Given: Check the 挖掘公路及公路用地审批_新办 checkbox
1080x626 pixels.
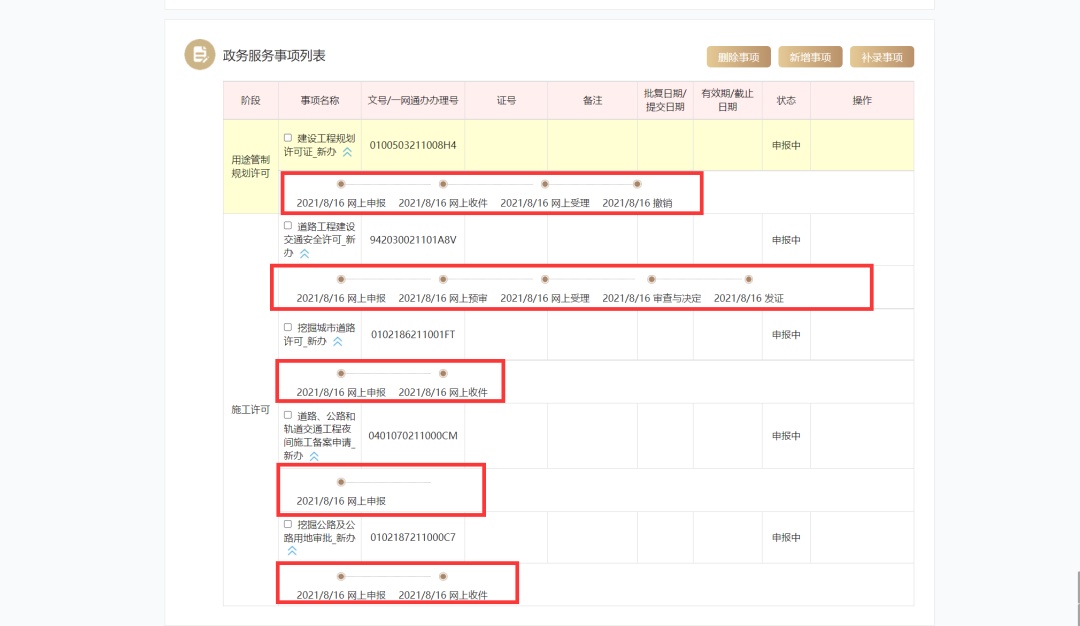Looking at the screenshot, I should click(x=288, y=523).
